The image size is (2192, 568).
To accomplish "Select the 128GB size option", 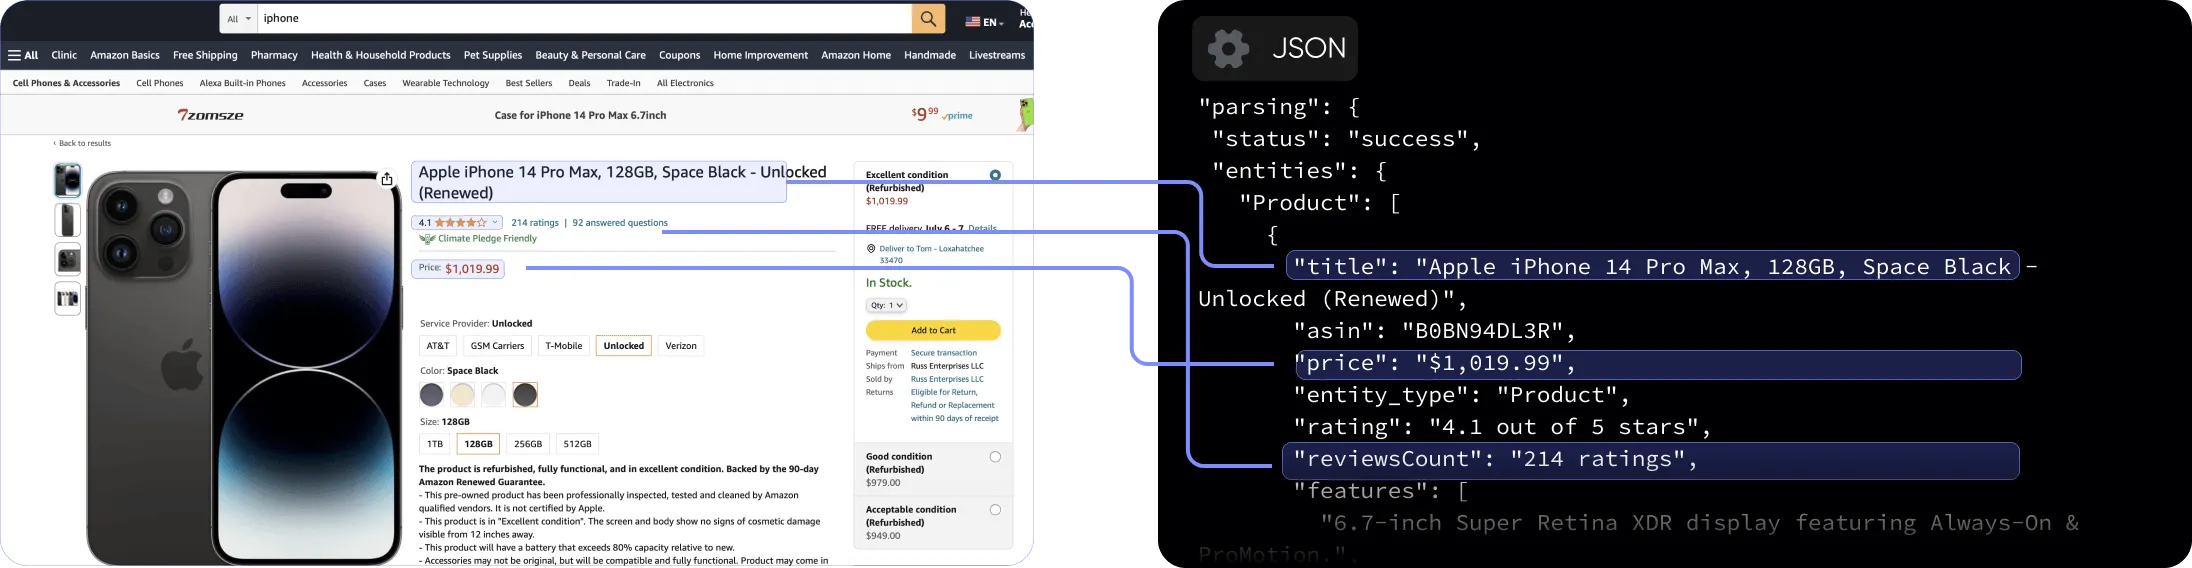I will tap(478, 444).
